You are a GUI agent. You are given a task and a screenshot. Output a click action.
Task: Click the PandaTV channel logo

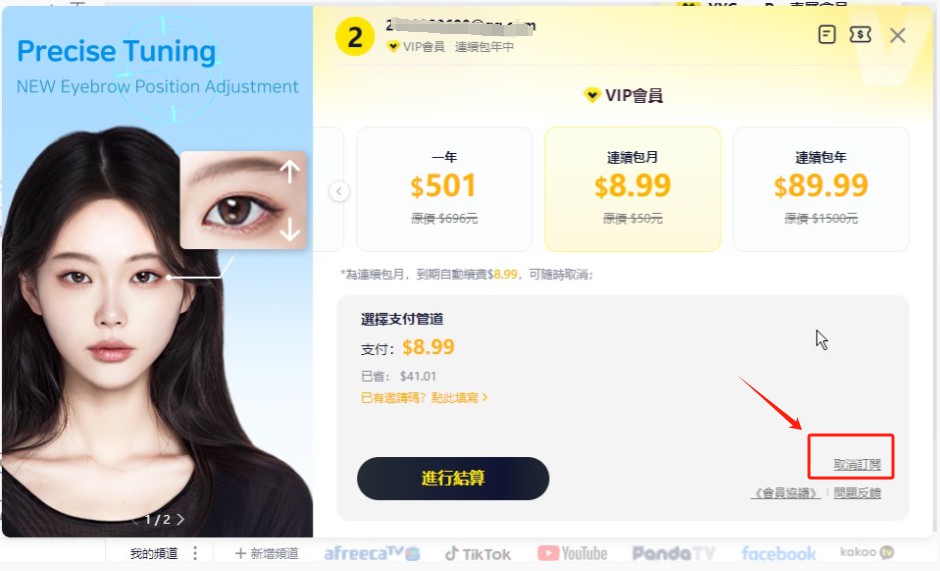click(x=673, y=553)
